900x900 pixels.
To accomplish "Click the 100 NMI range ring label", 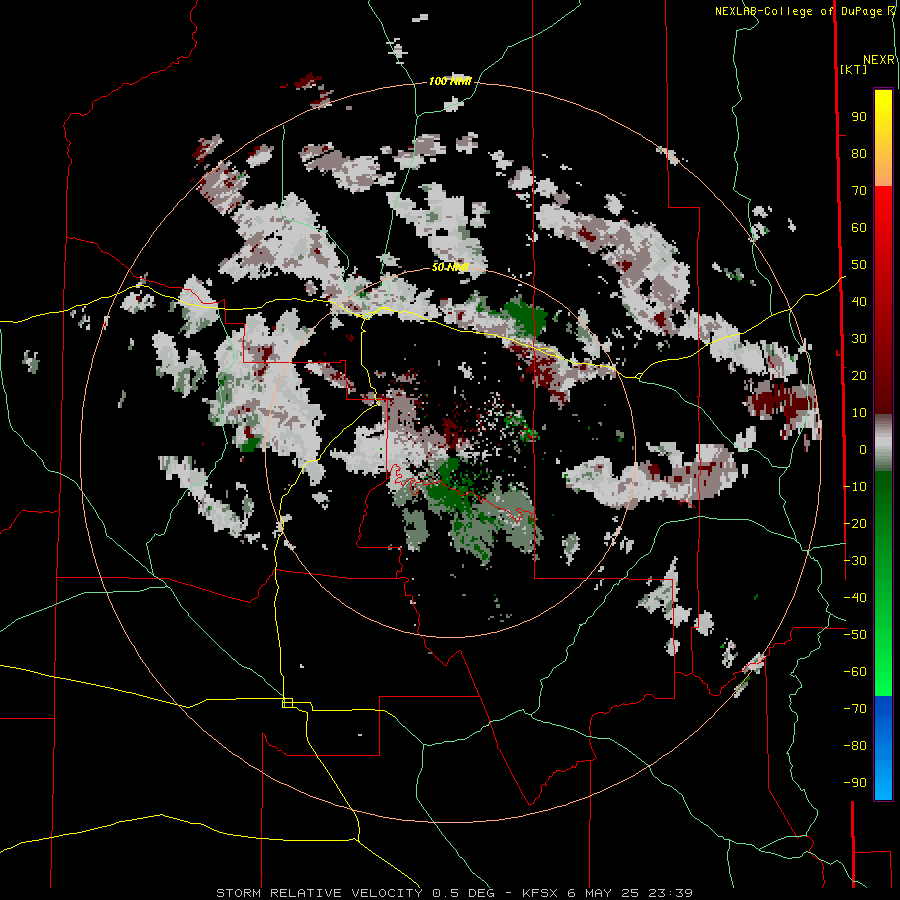I will 449,82.
